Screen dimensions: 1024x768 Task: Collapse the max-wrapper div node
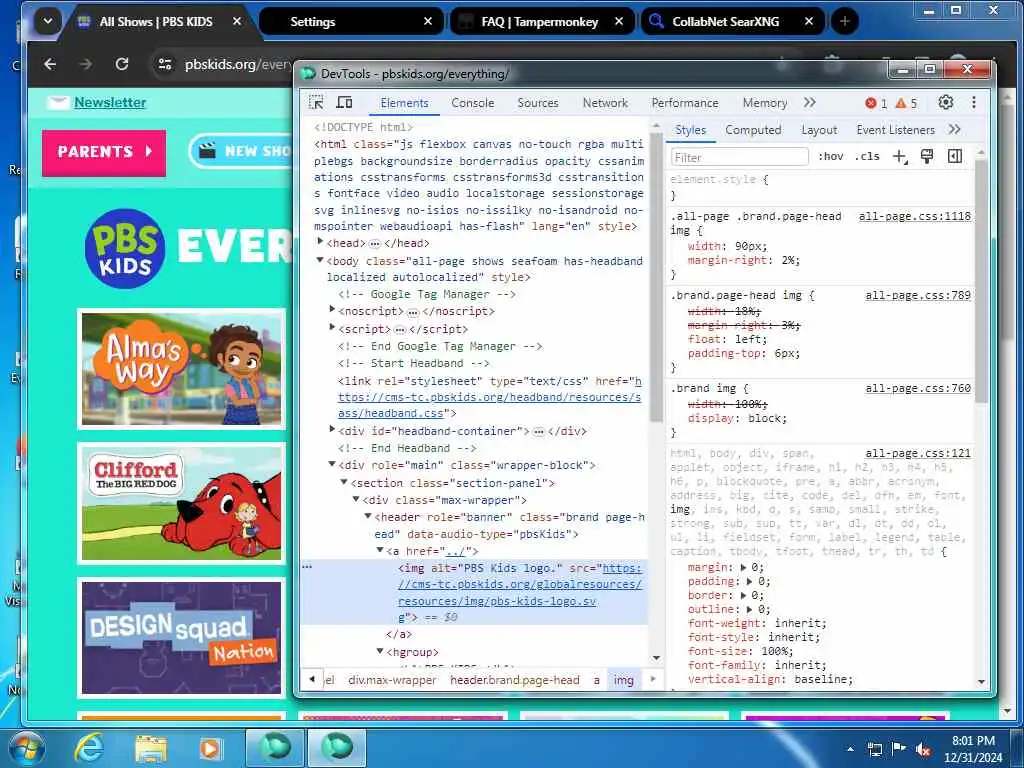point(357,499)
